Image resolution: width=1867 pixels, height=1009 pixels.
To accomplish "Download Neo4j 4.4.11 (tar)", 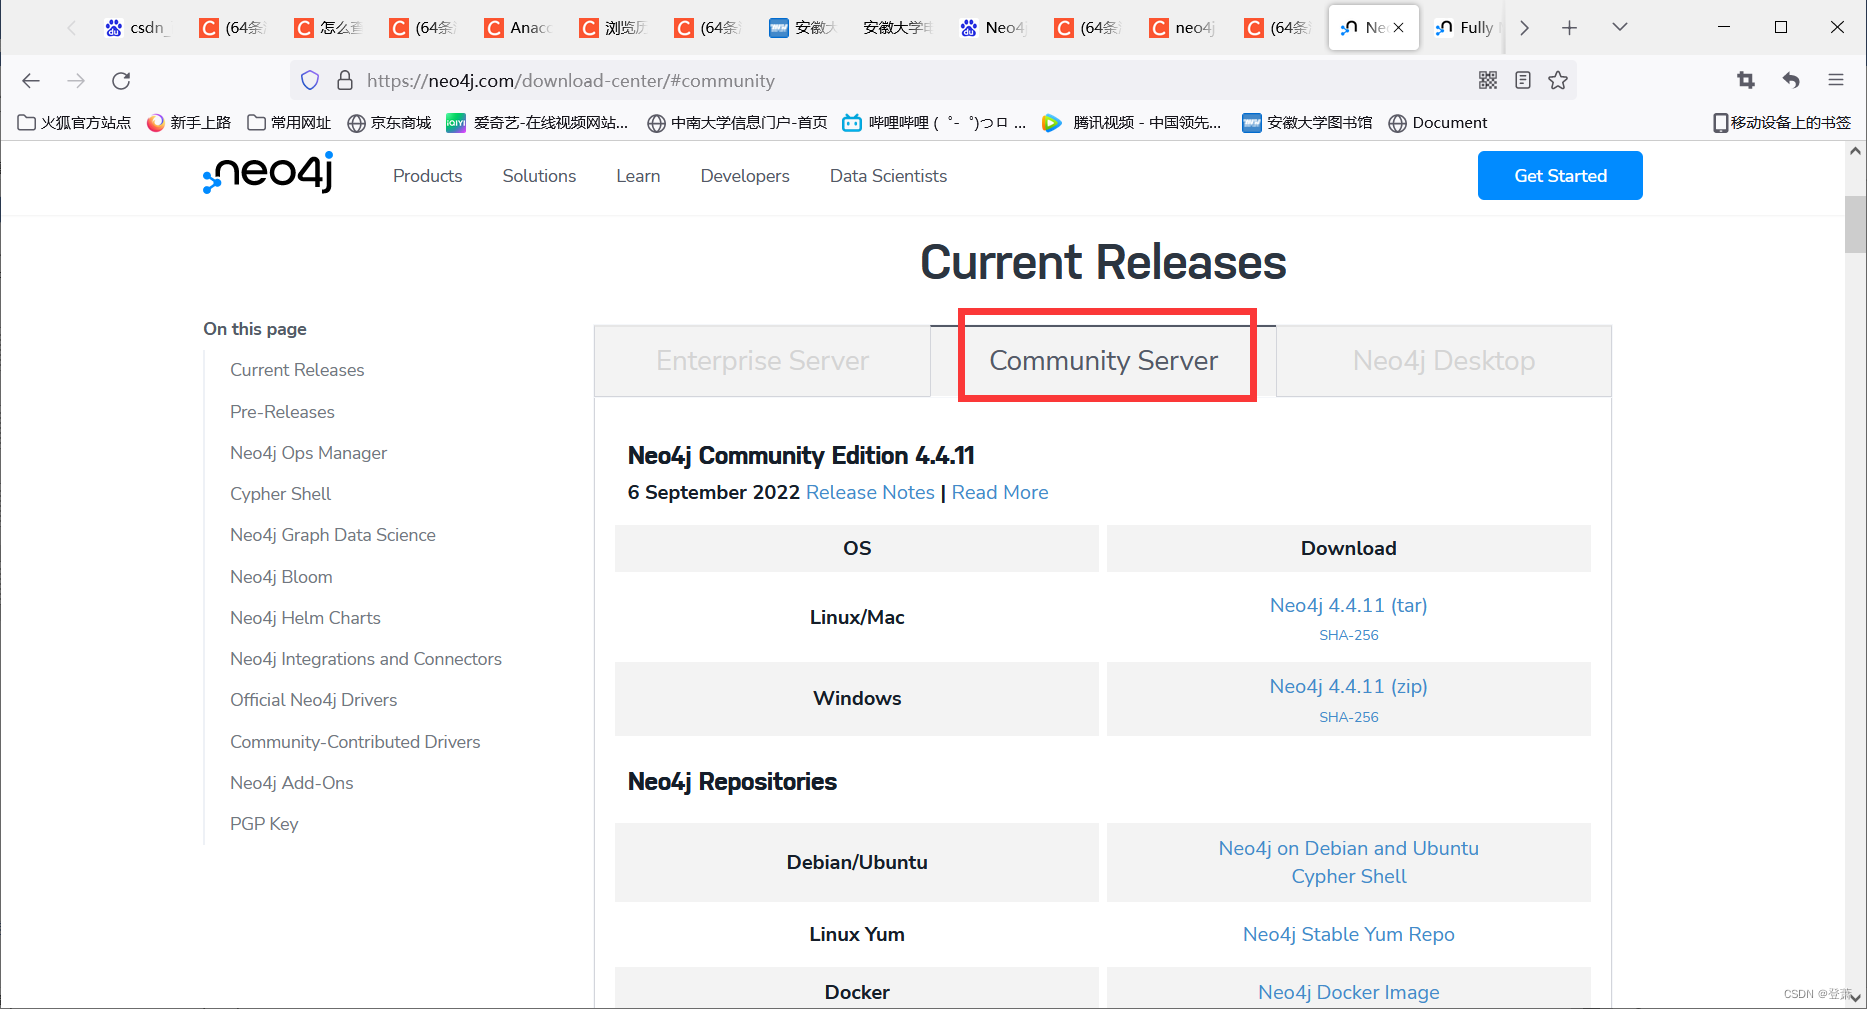I will pos(1348,605).
